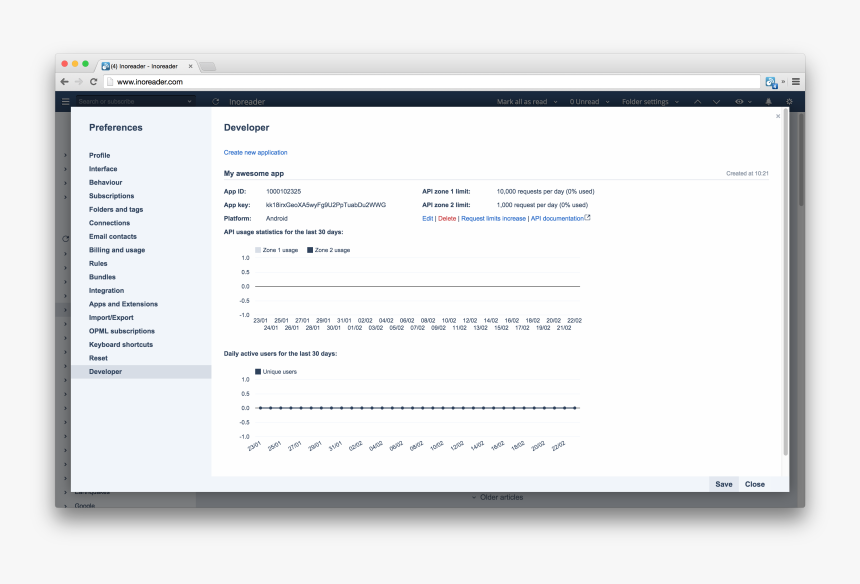
Task: Expand Older articles in background page
Action: point(497,497)
